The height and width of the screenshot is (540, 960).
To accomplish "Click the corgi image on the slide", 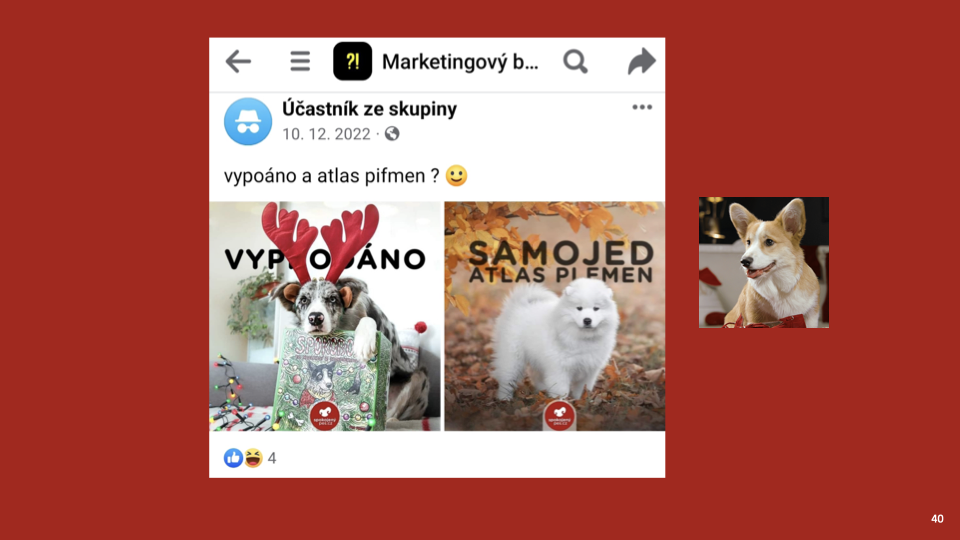I will (764, 262).
